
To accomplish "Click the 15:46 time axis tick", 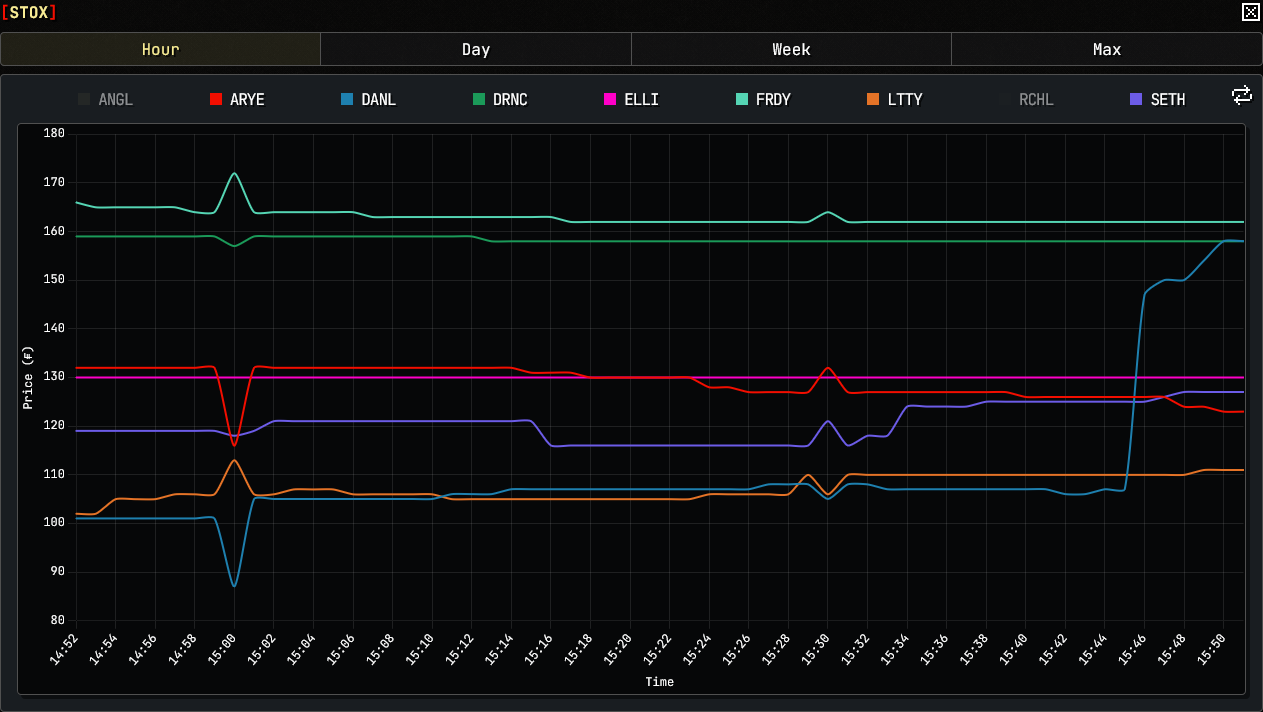I will (x=1133, y=648).
